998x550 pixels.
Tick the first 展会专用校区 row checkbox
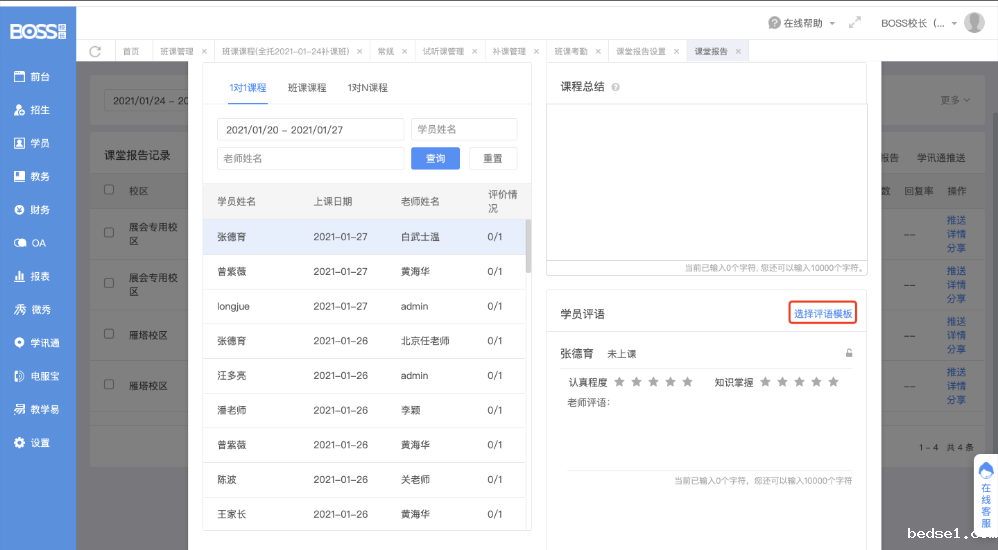pyautogui.click(x=109, y=232)
